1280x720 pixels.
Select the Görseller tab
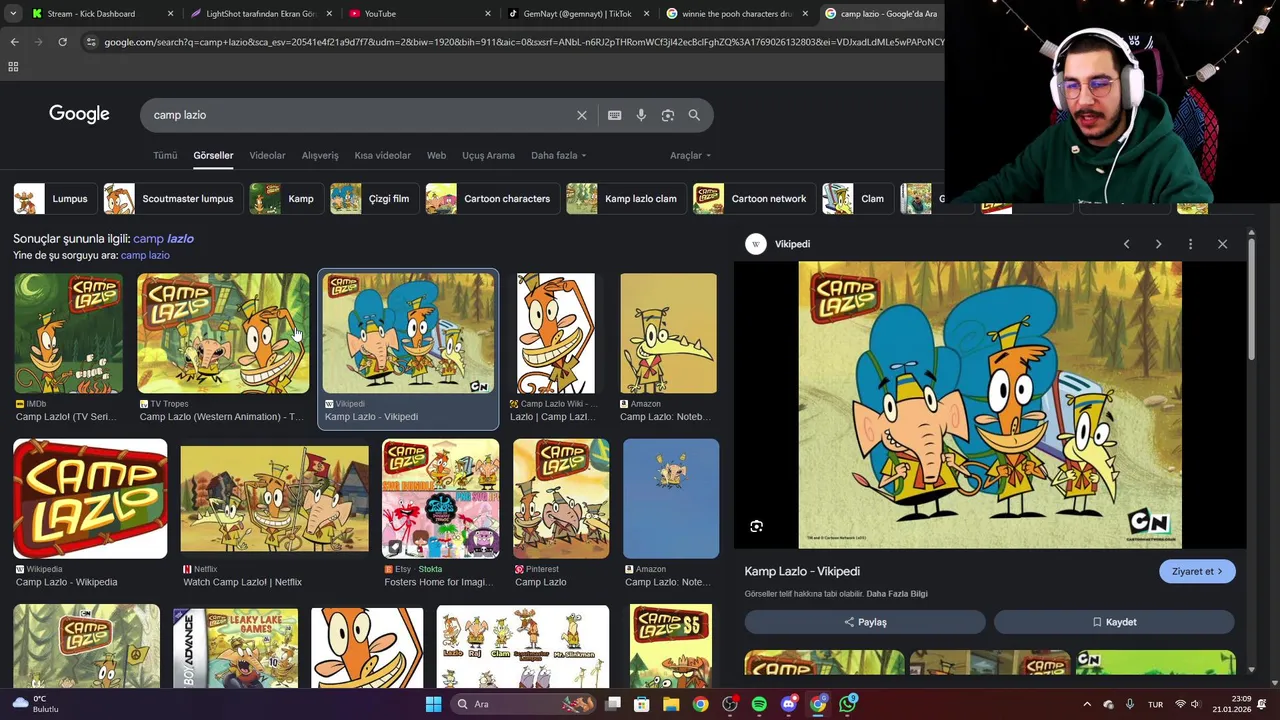point(213,155)
